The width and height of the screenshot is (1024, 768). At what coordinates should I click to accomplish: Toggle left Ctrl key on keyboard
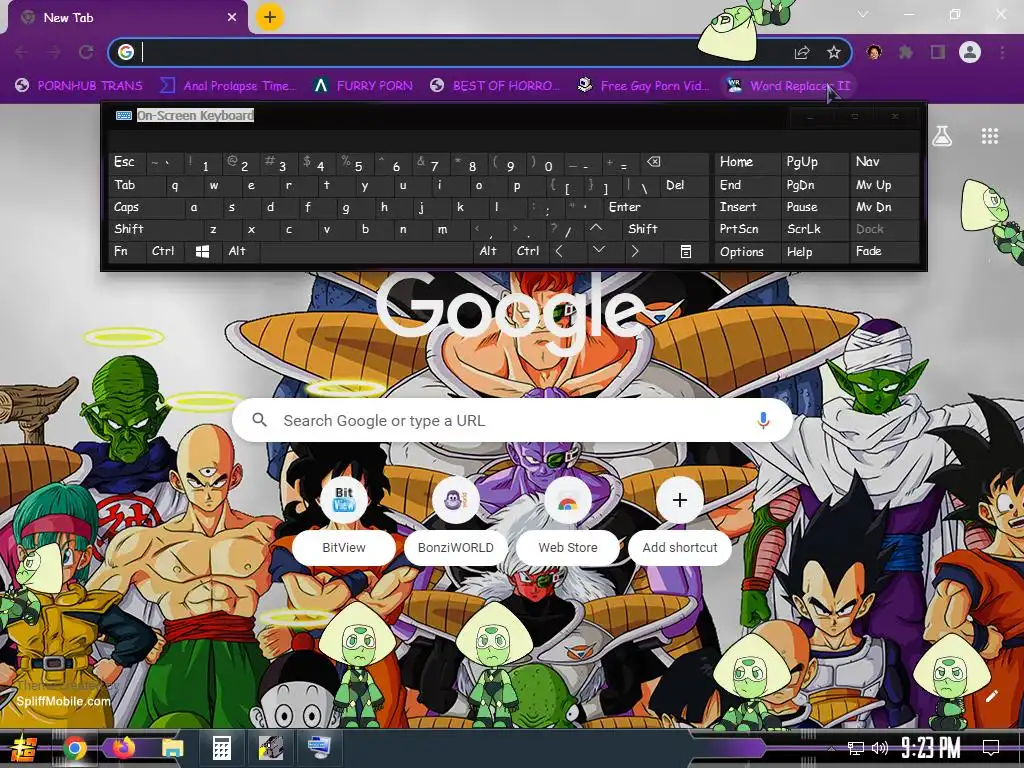pyautogui.click(x=165, y=251)
